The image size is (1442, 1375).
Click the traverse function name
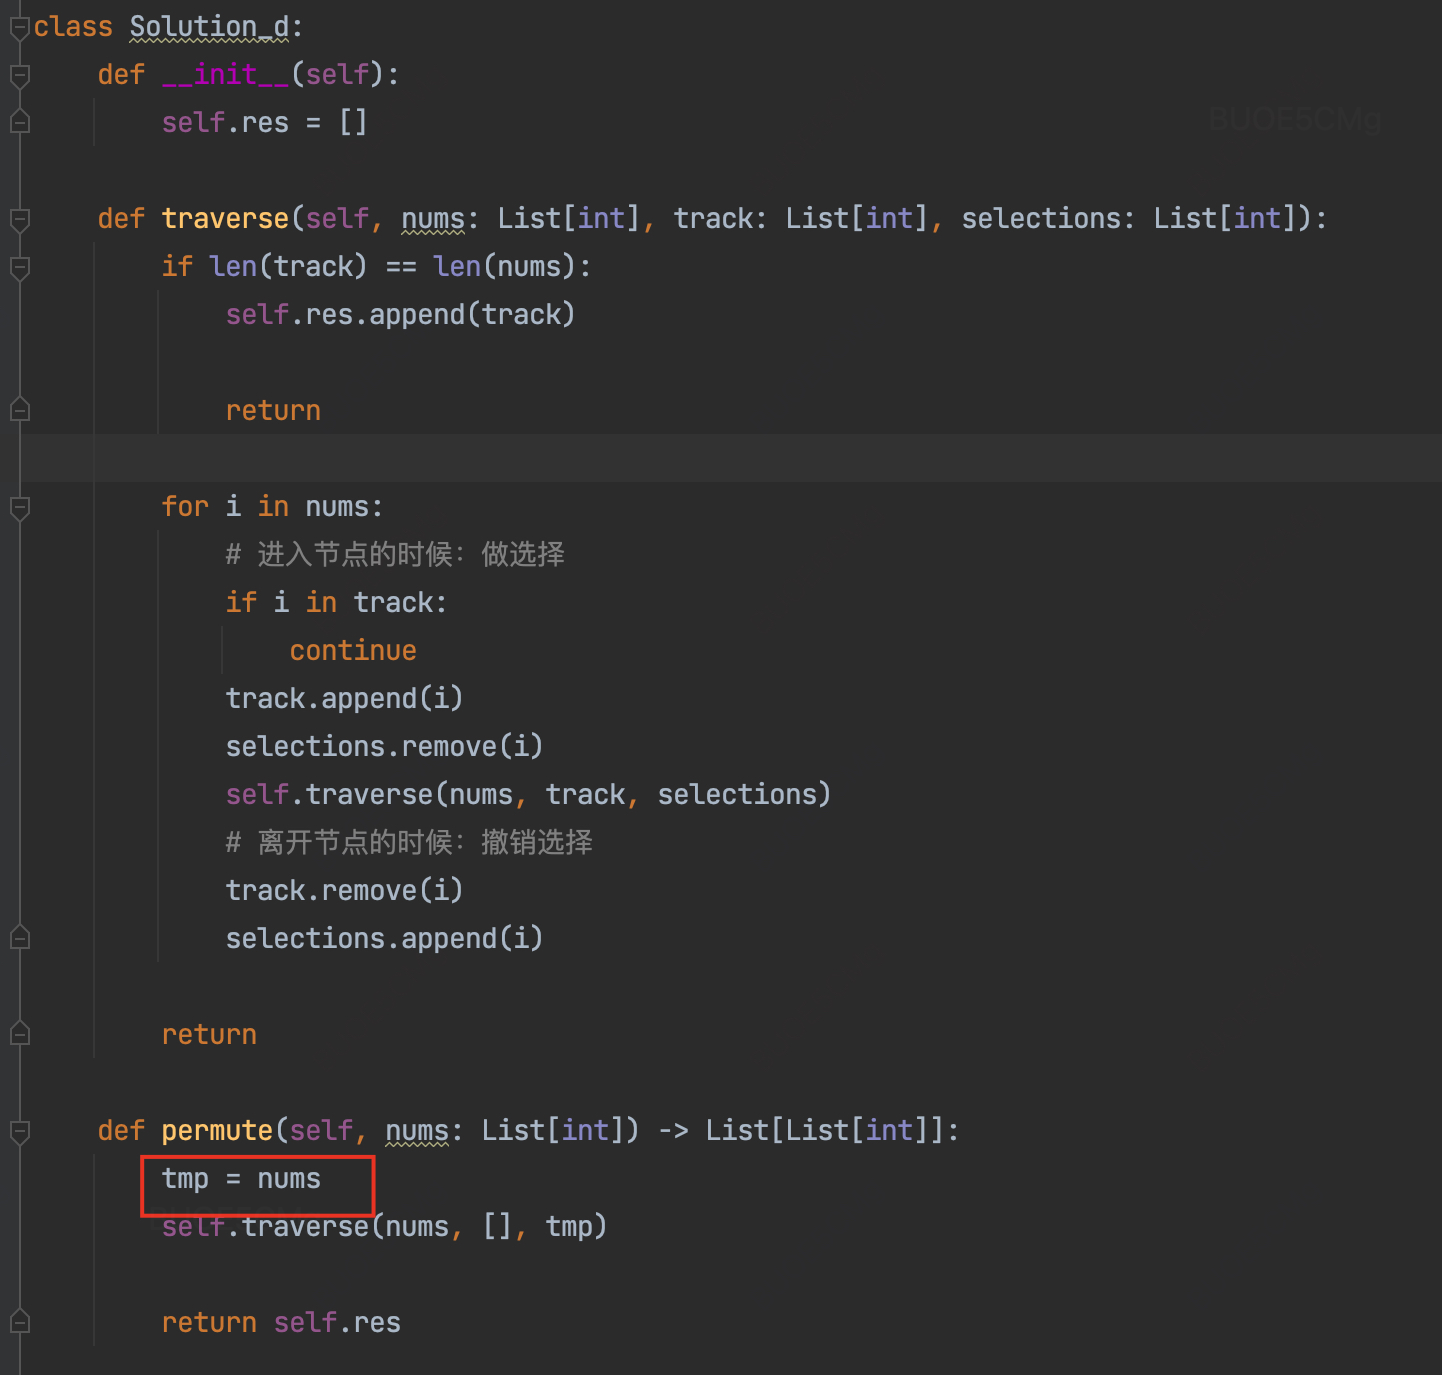tap(225, 219)
